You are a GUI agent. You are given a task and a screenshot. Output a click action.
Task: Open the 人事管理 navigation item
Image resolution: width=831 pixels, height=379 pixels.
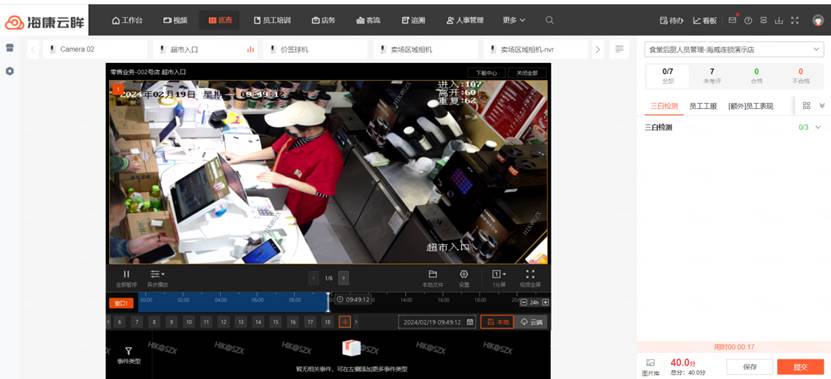click(465, 20)
